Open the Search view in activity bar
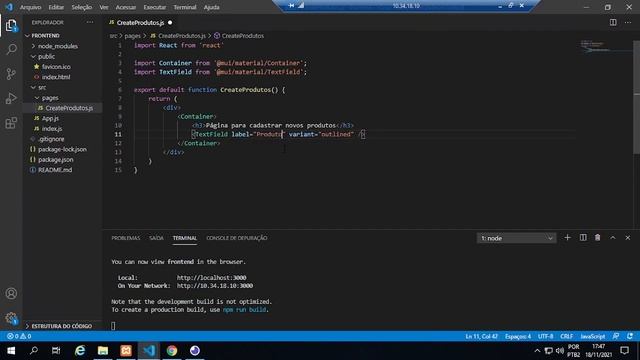 point(11,49)
